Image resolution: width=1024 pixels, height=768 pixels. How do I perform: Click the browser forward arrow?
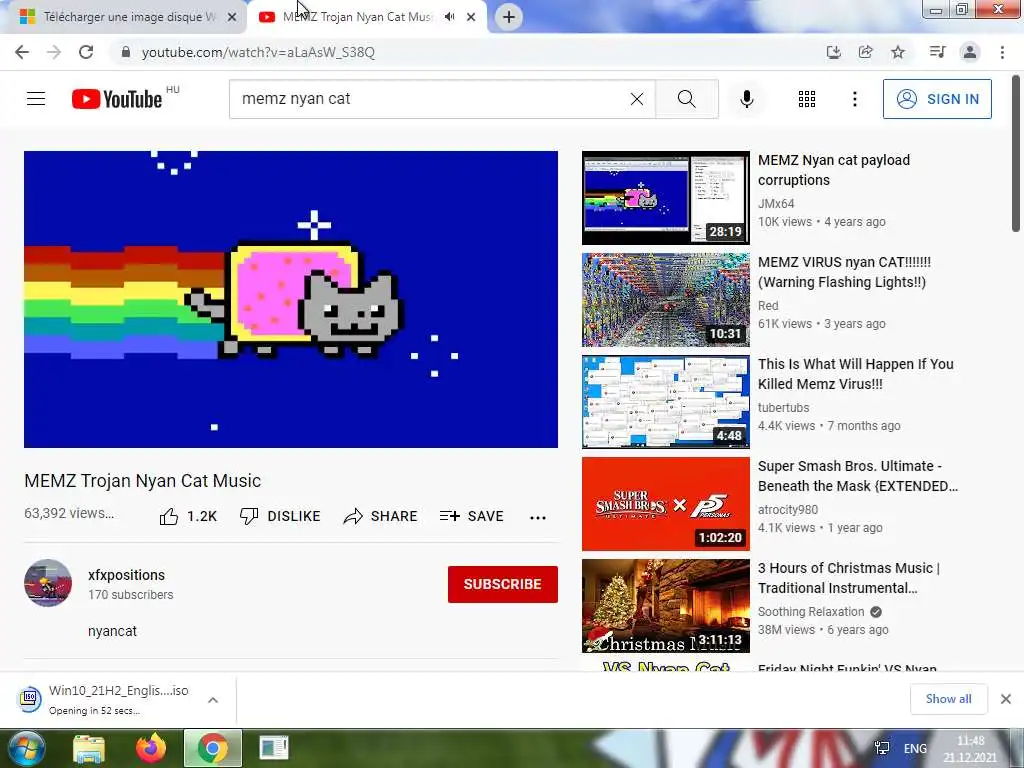coord(54,52)
